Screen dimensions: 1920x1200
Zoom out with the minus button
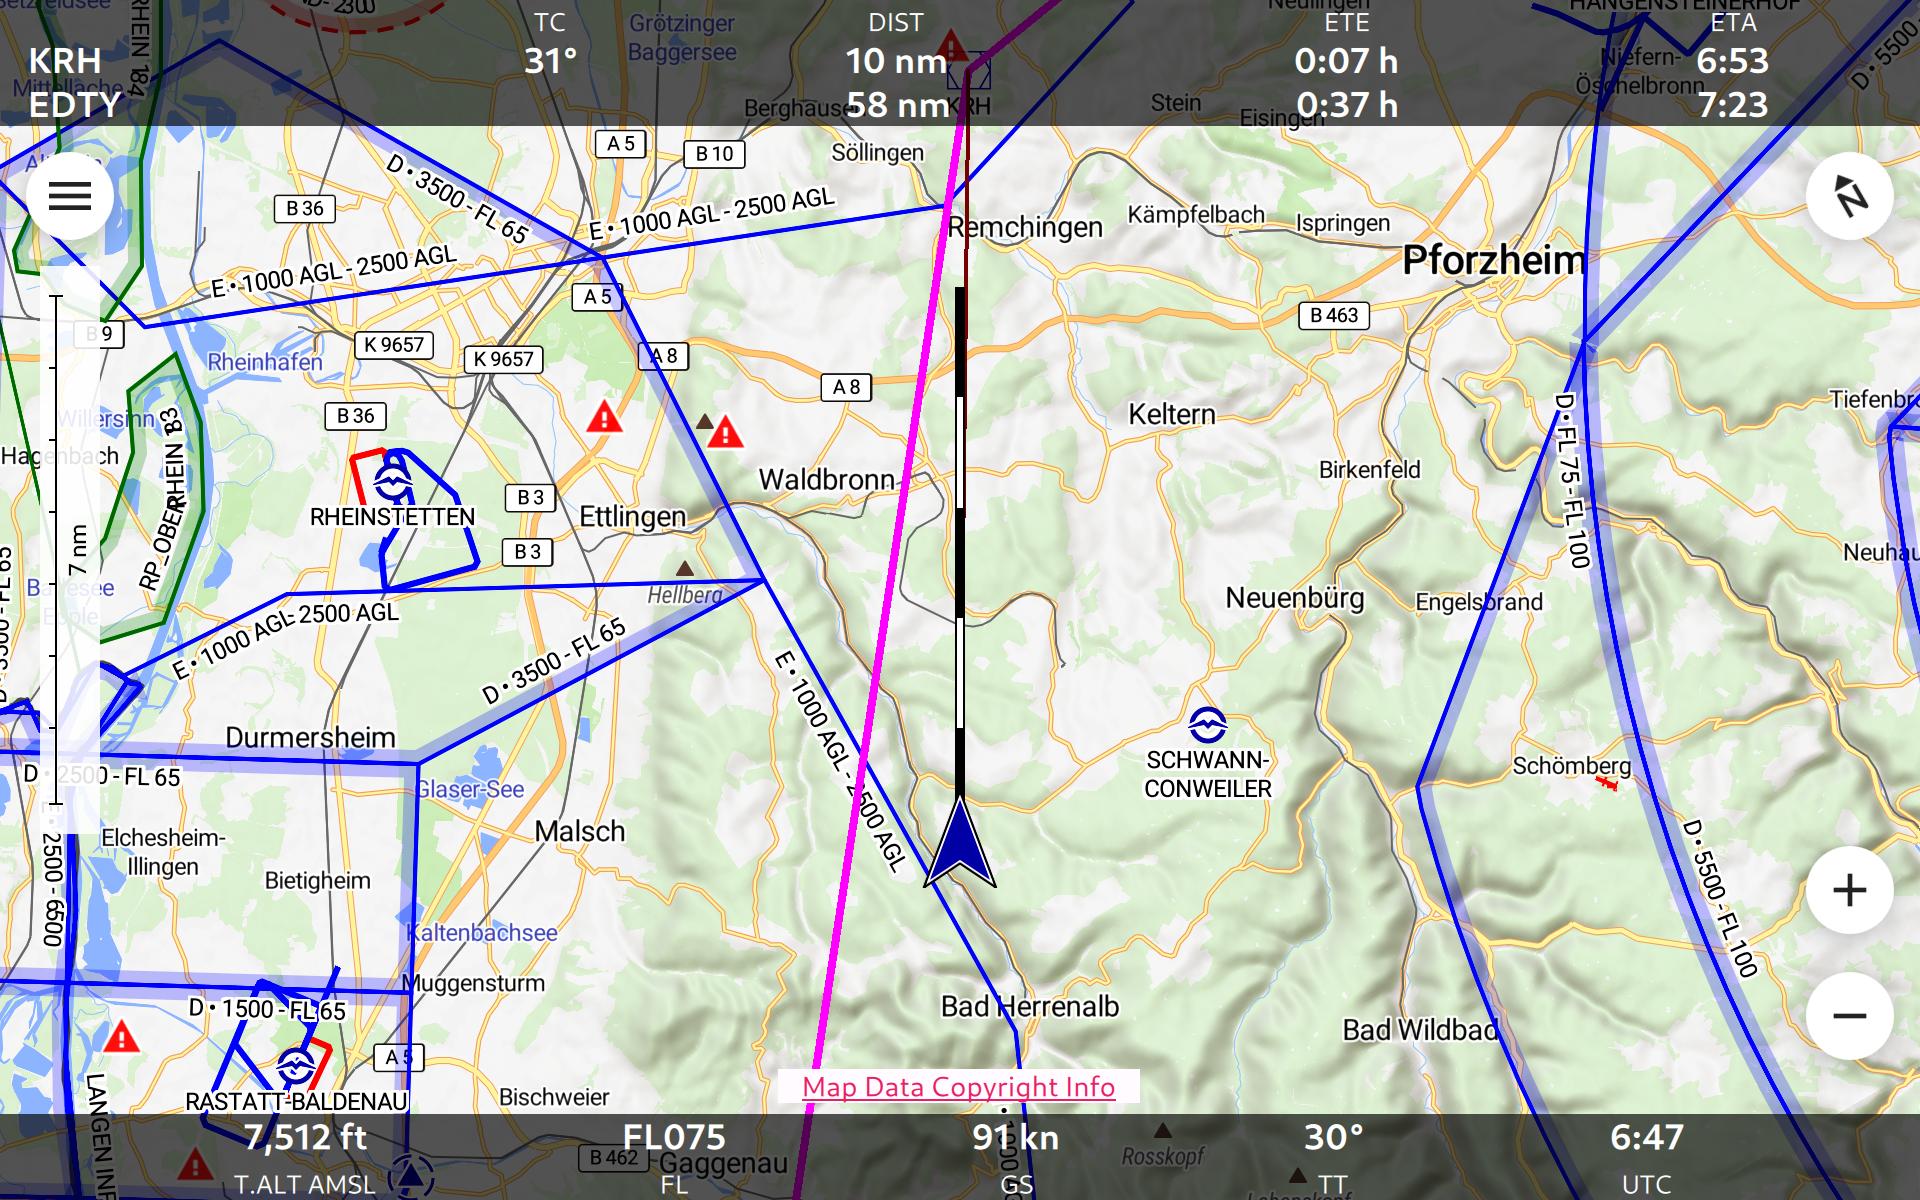(x=1849, y=1016)
